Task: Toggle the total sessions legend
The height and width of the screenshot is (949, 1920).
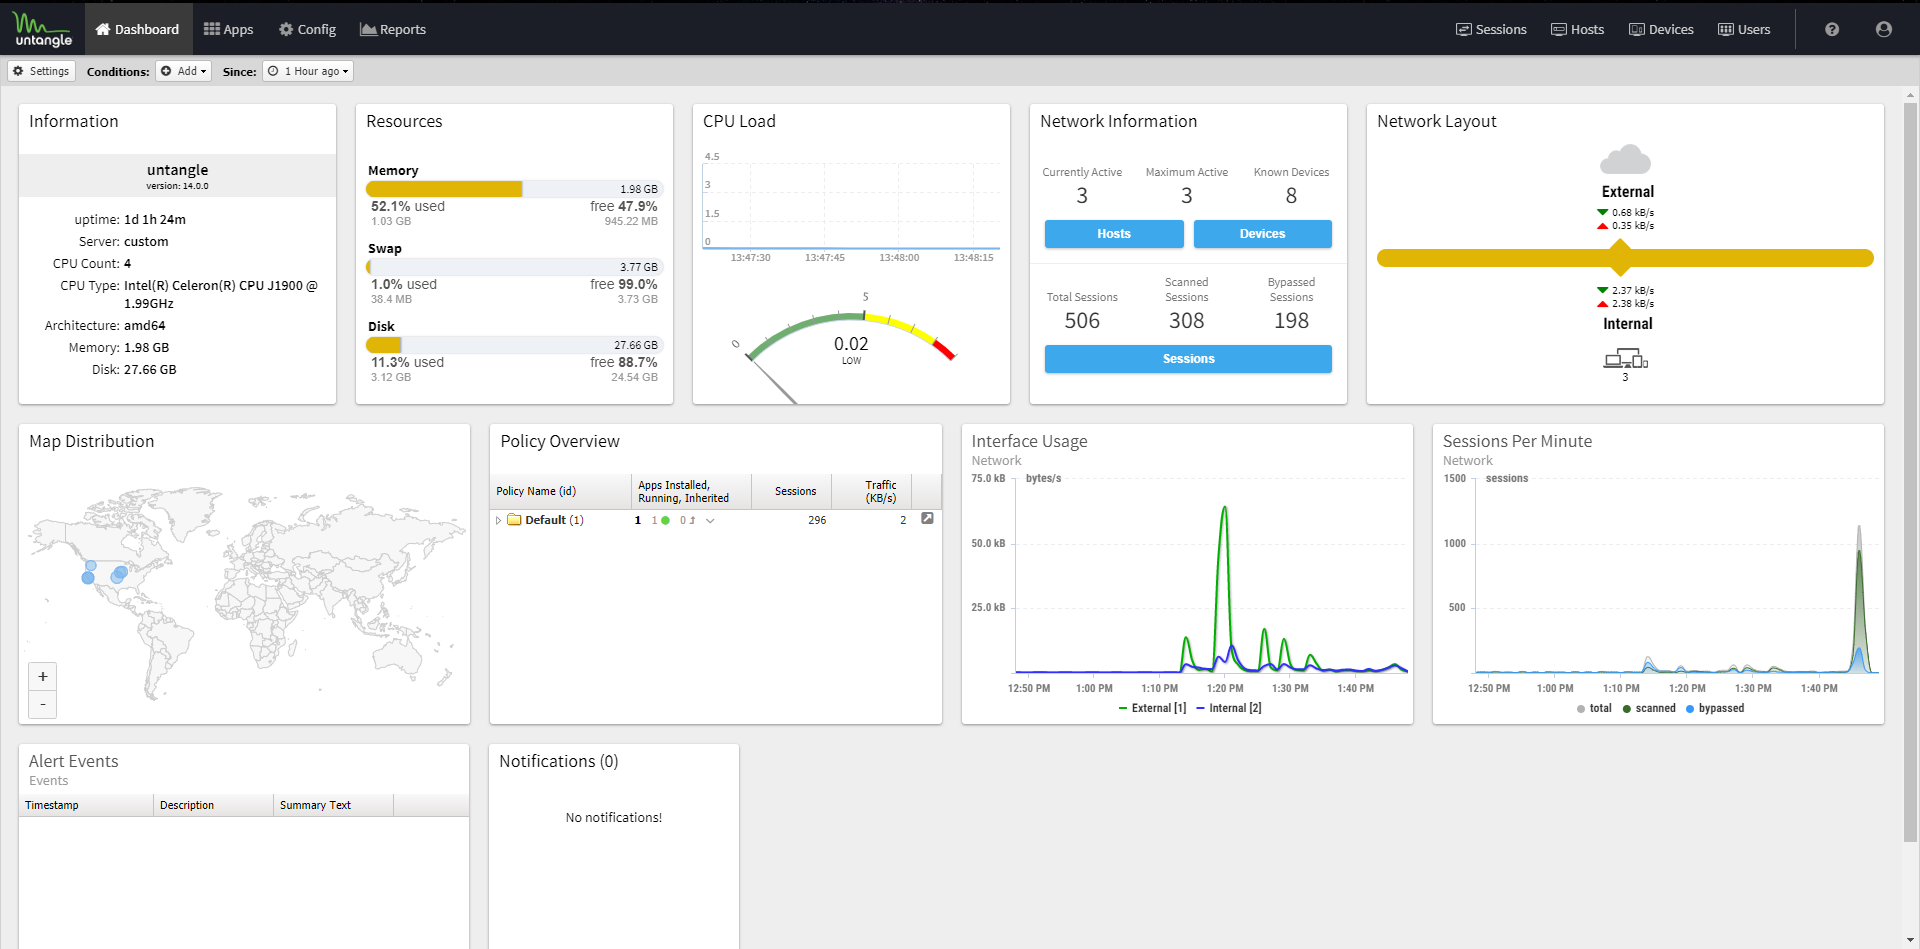Action: point(1595,708)
